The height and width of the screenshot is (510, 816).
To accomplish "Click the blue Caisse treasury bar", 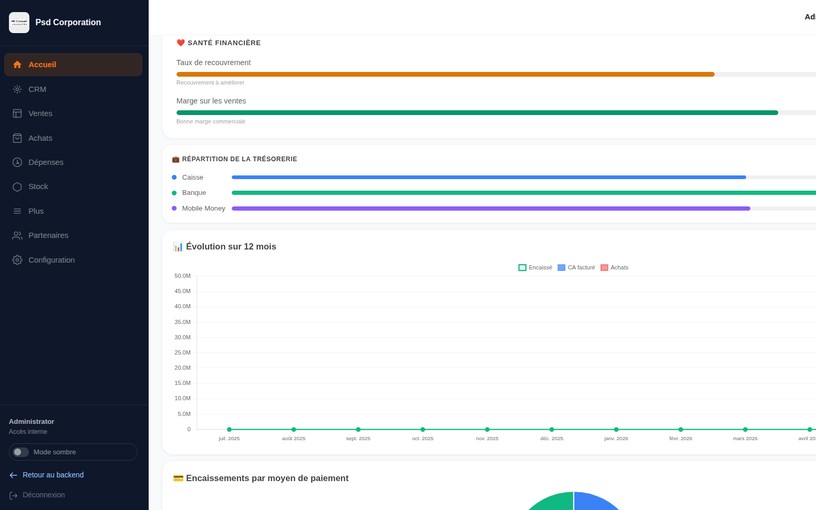I will click(x=489, y=177).
